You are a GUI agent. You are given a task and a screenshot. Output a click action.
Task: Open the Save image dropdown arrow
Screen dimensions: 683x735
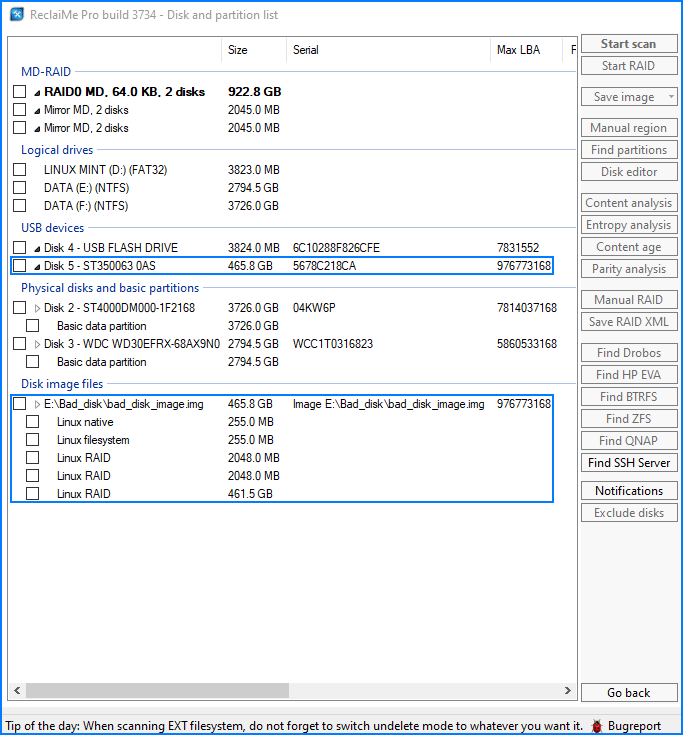(x=671, y=97)
